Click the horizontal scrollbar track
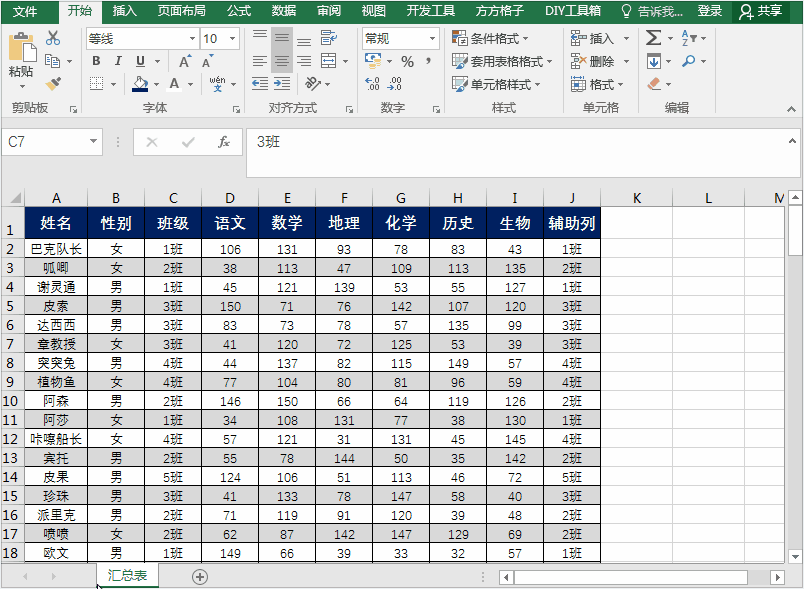804x589 pixels. click(x=631, y=578)
